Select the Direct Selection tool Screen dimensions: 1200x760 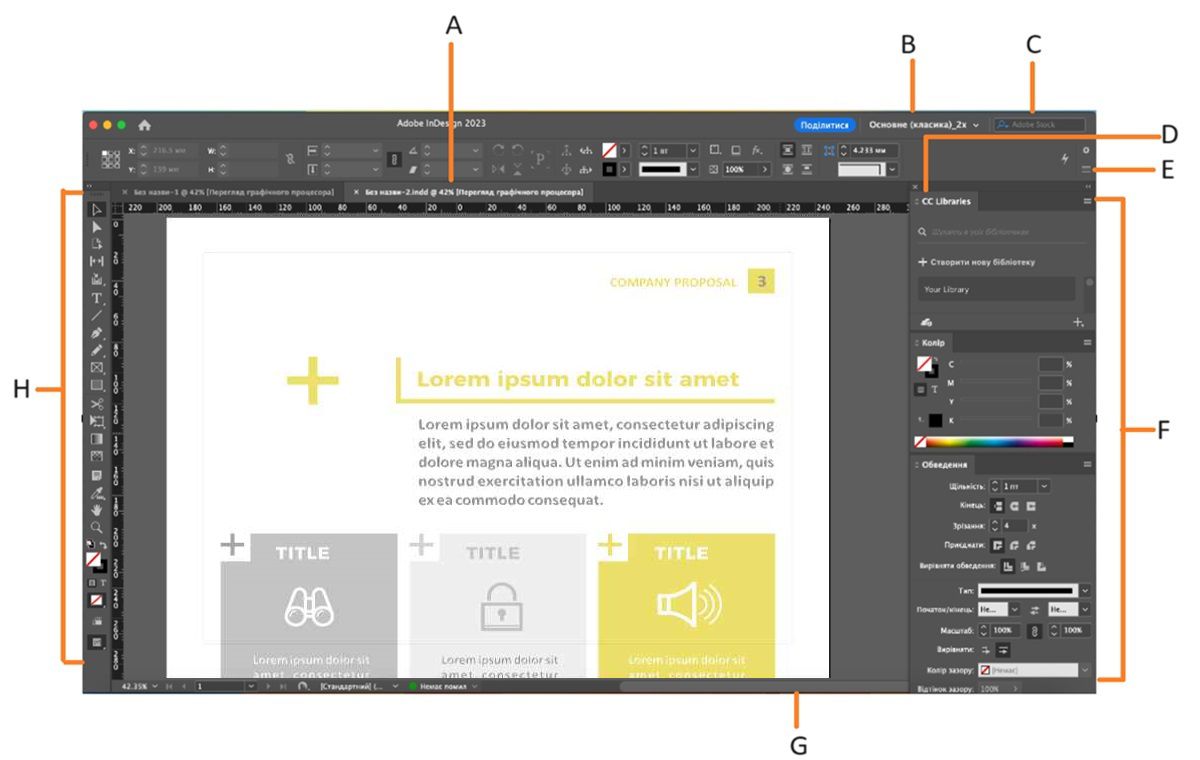97,227
